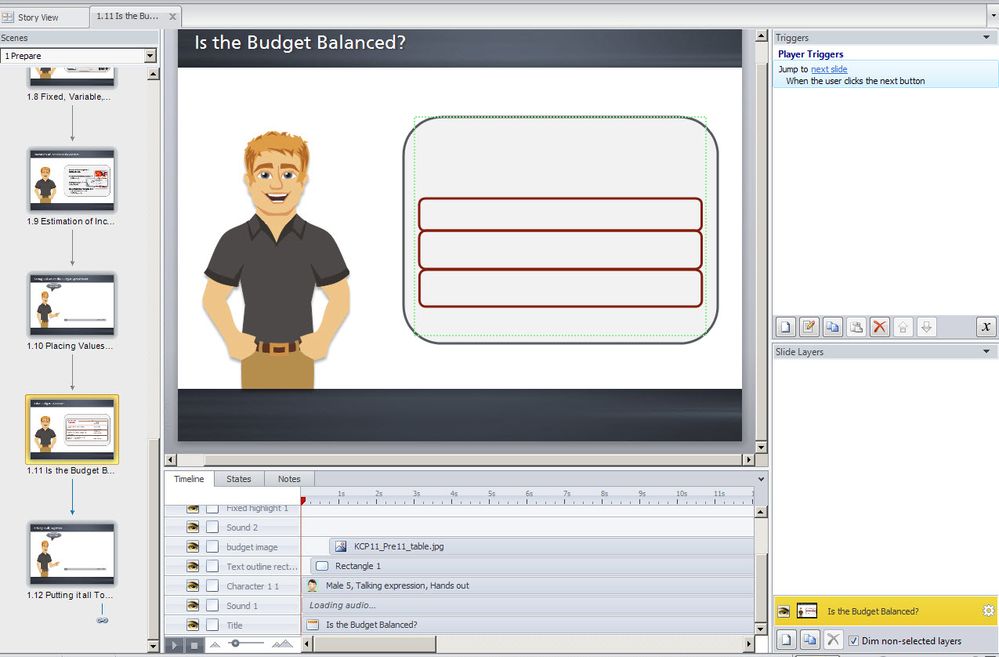Open properties gear for base slide layer
The image size is (999, 657).
click(988, 611)
